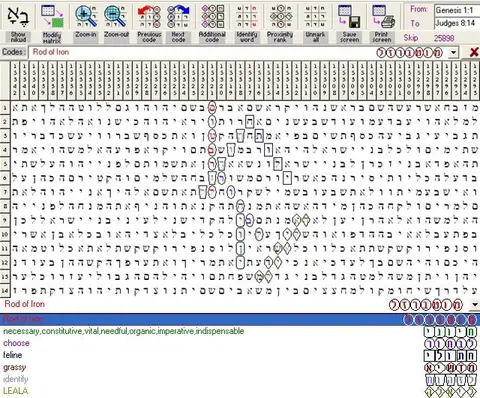Click the red X beside Codes field
The height and width of the screenshot is (398, 480).
coord(474,52)
